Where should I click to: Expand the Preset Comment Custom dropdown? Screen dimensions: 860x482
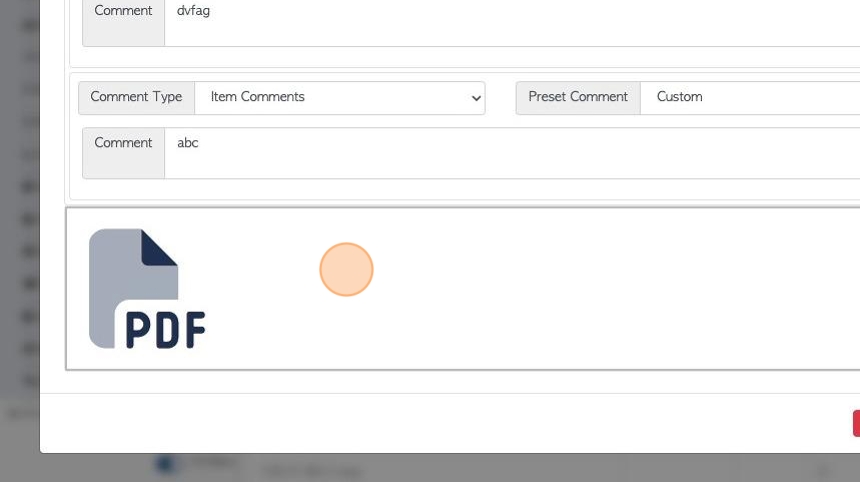[x=750, y=98]
